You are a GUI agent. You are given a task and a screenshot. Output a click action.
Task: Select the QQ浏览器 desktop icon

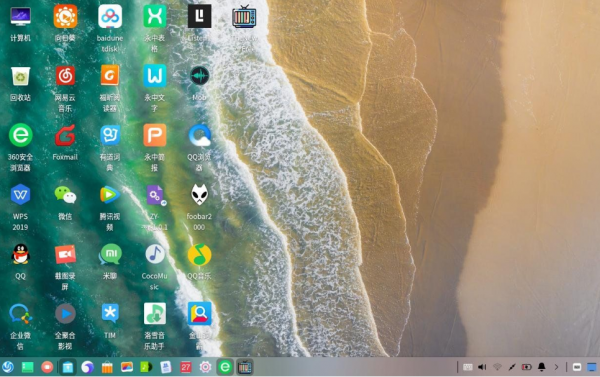click(x=199, y=135)
